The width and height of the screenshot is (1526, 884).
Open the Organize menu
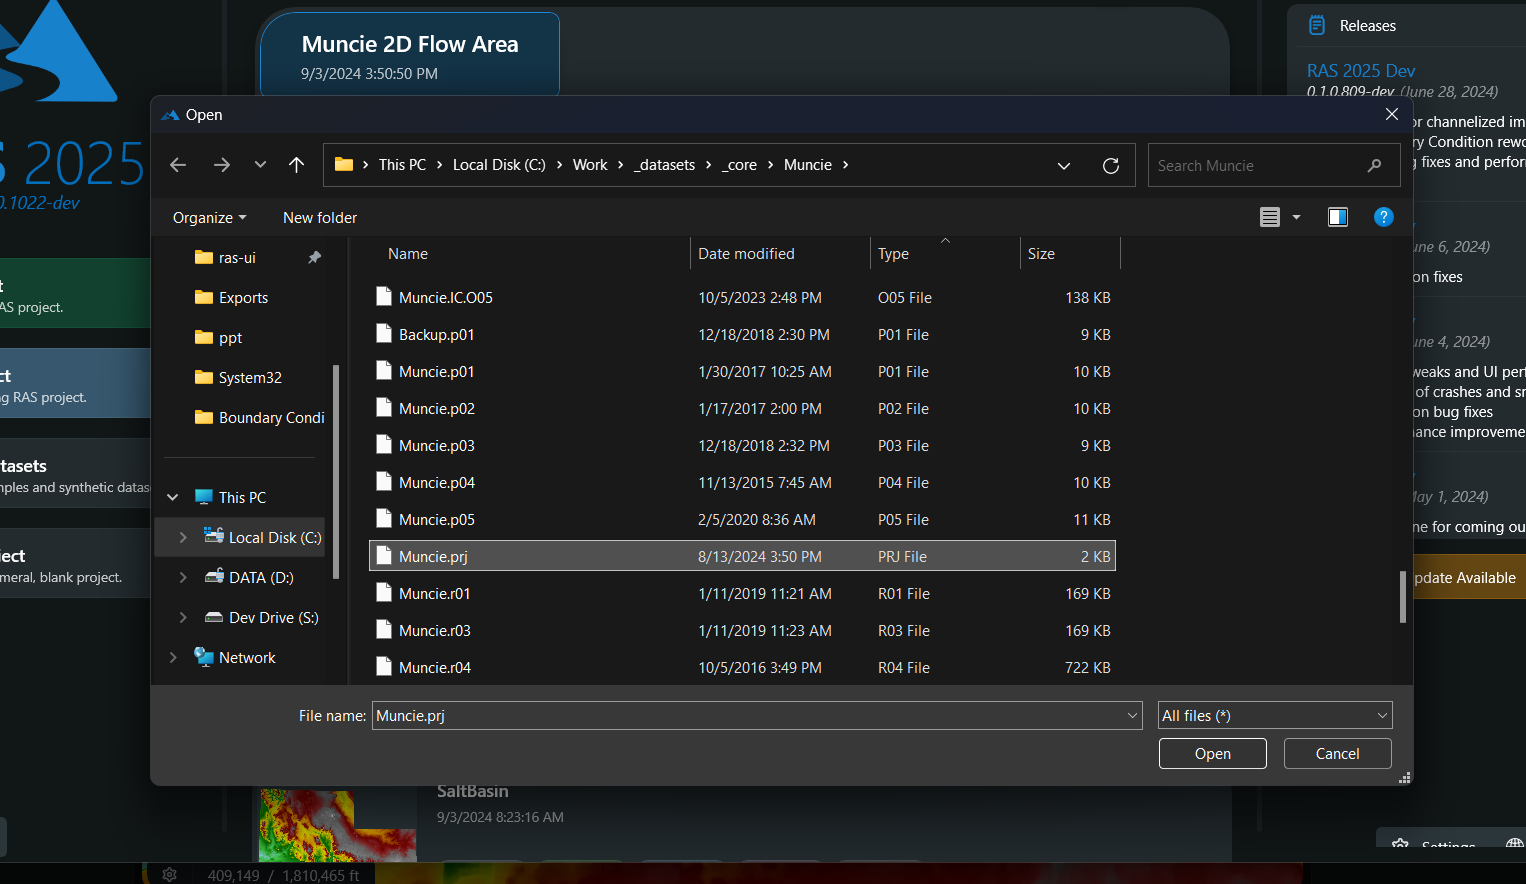(209, 218)
